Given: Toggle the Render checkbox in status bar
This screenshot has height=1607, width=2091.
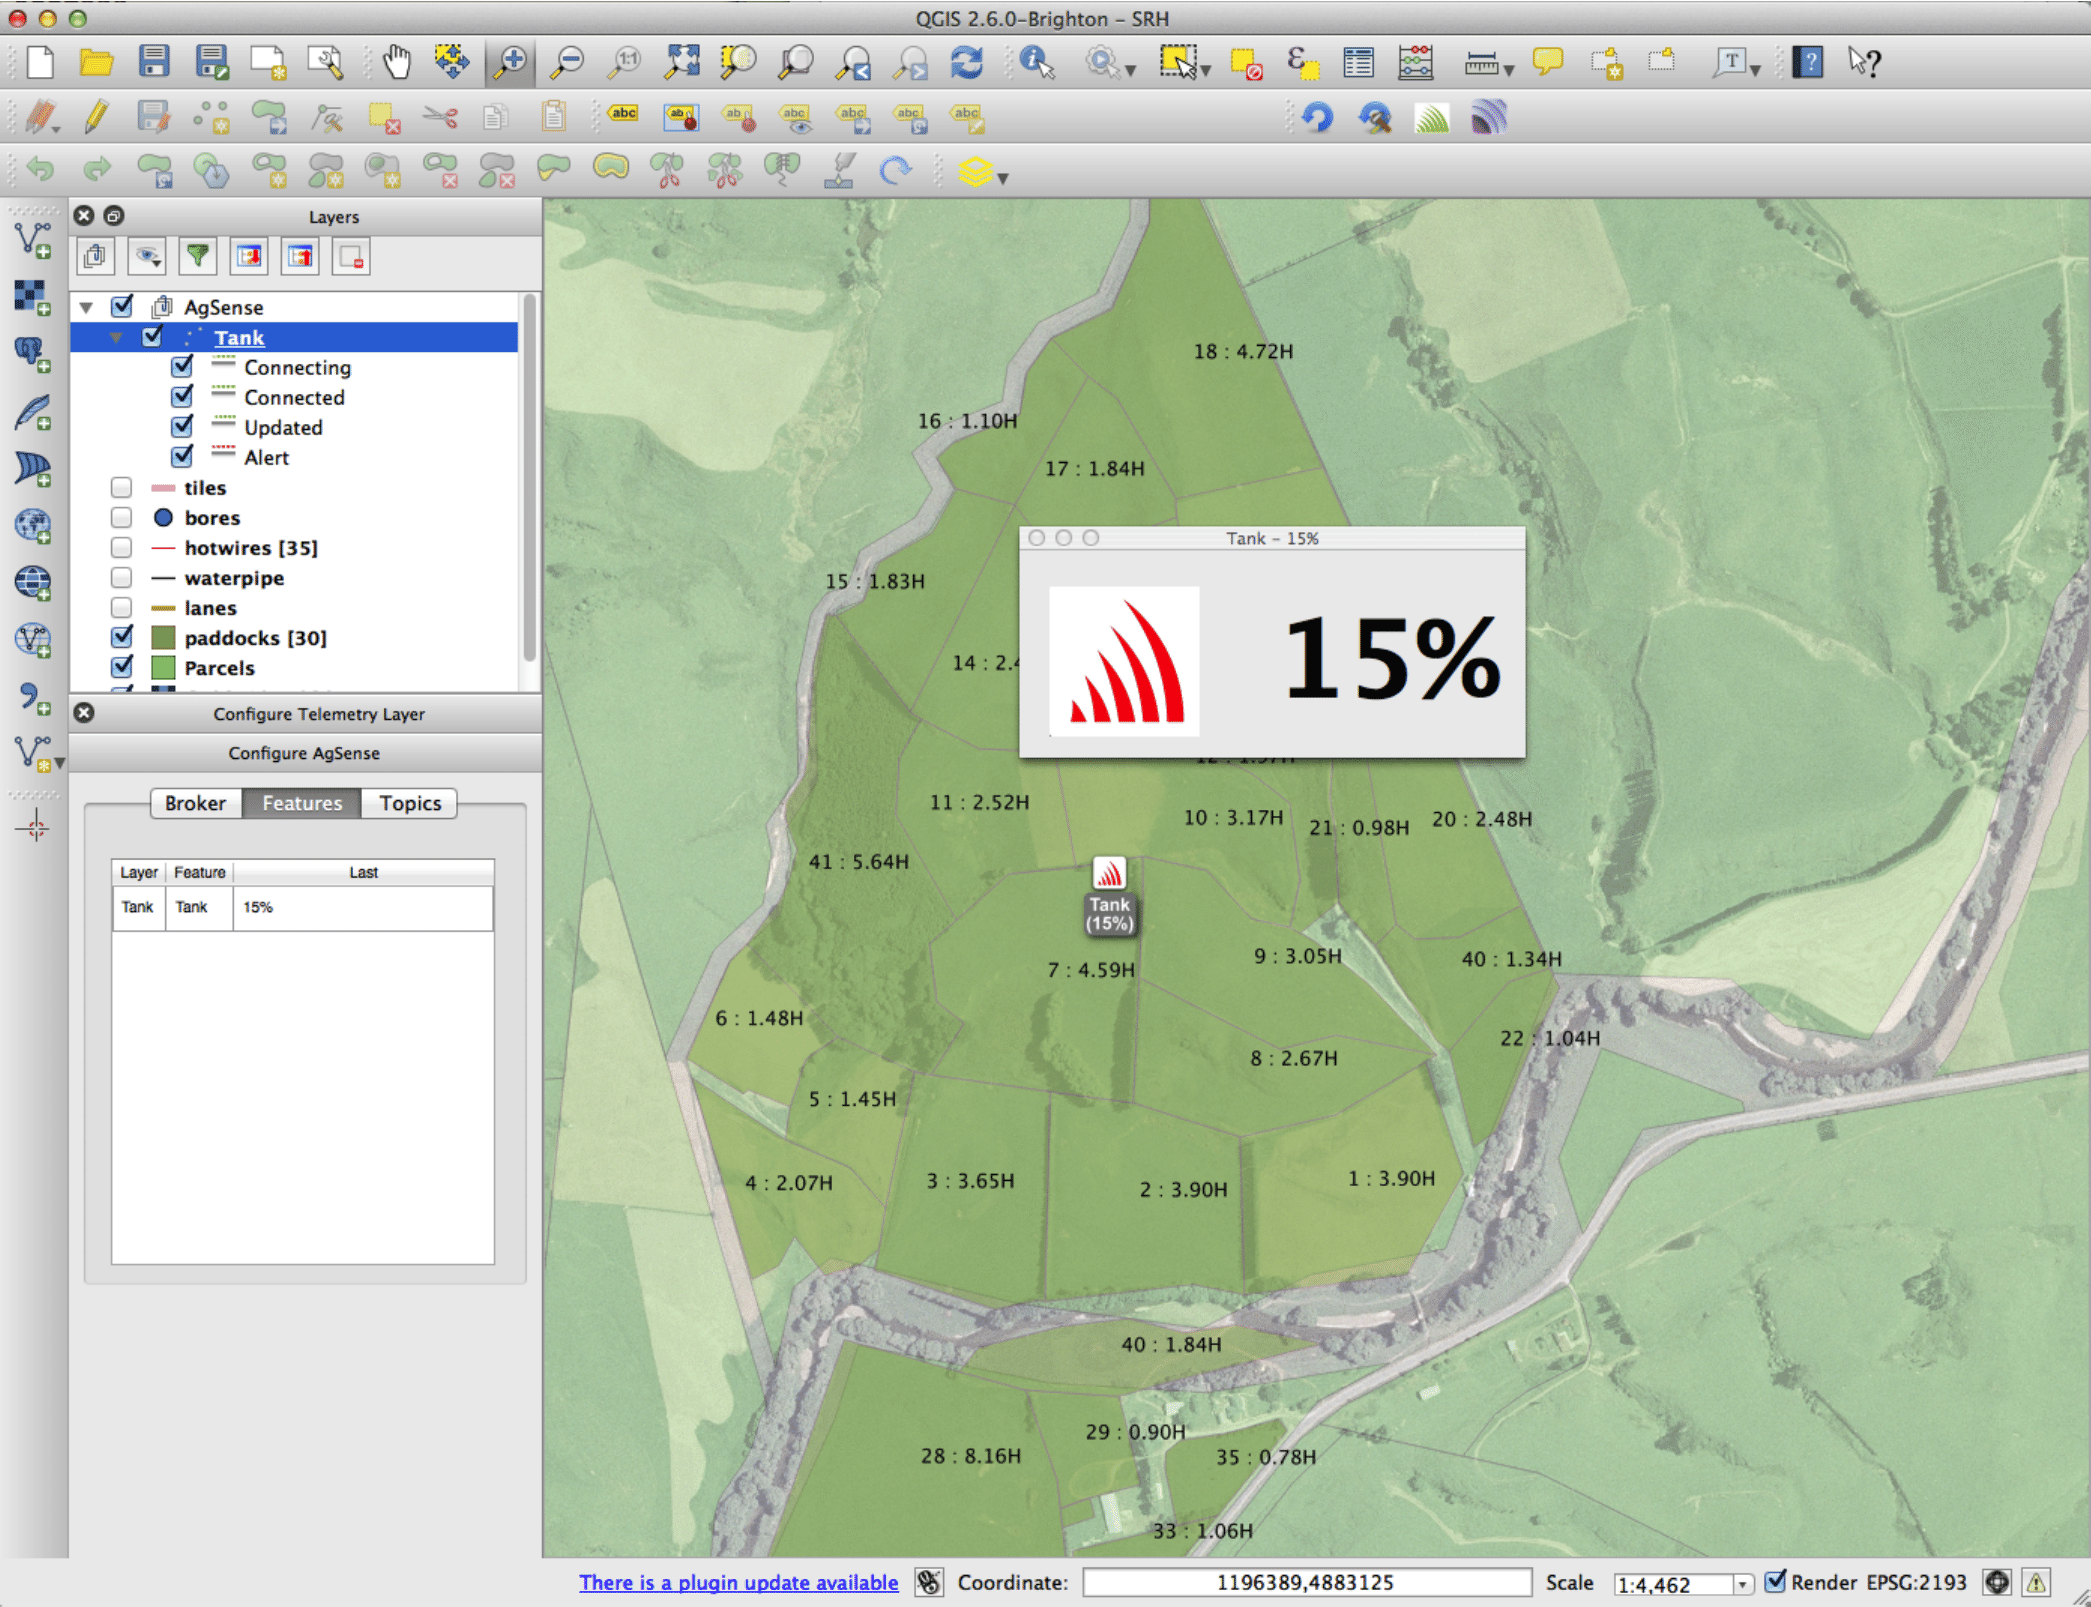Looking at the screenshot, I should pos(1776,1581).
